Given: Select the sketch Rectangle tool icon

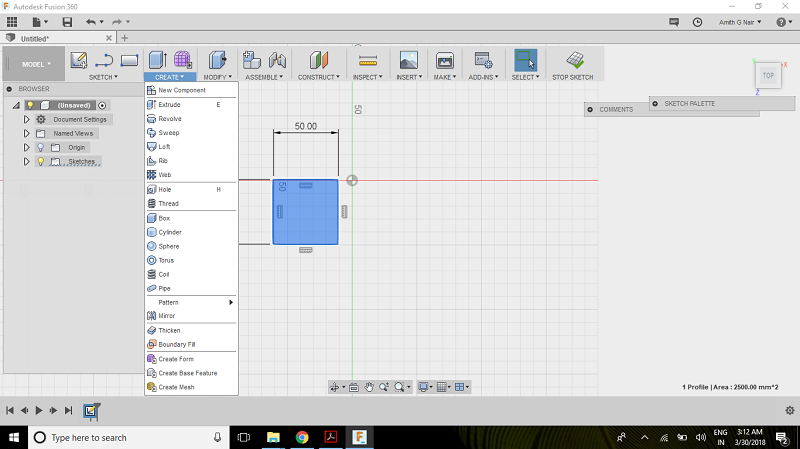Looking at the screenshot, I should coord(129,61).
